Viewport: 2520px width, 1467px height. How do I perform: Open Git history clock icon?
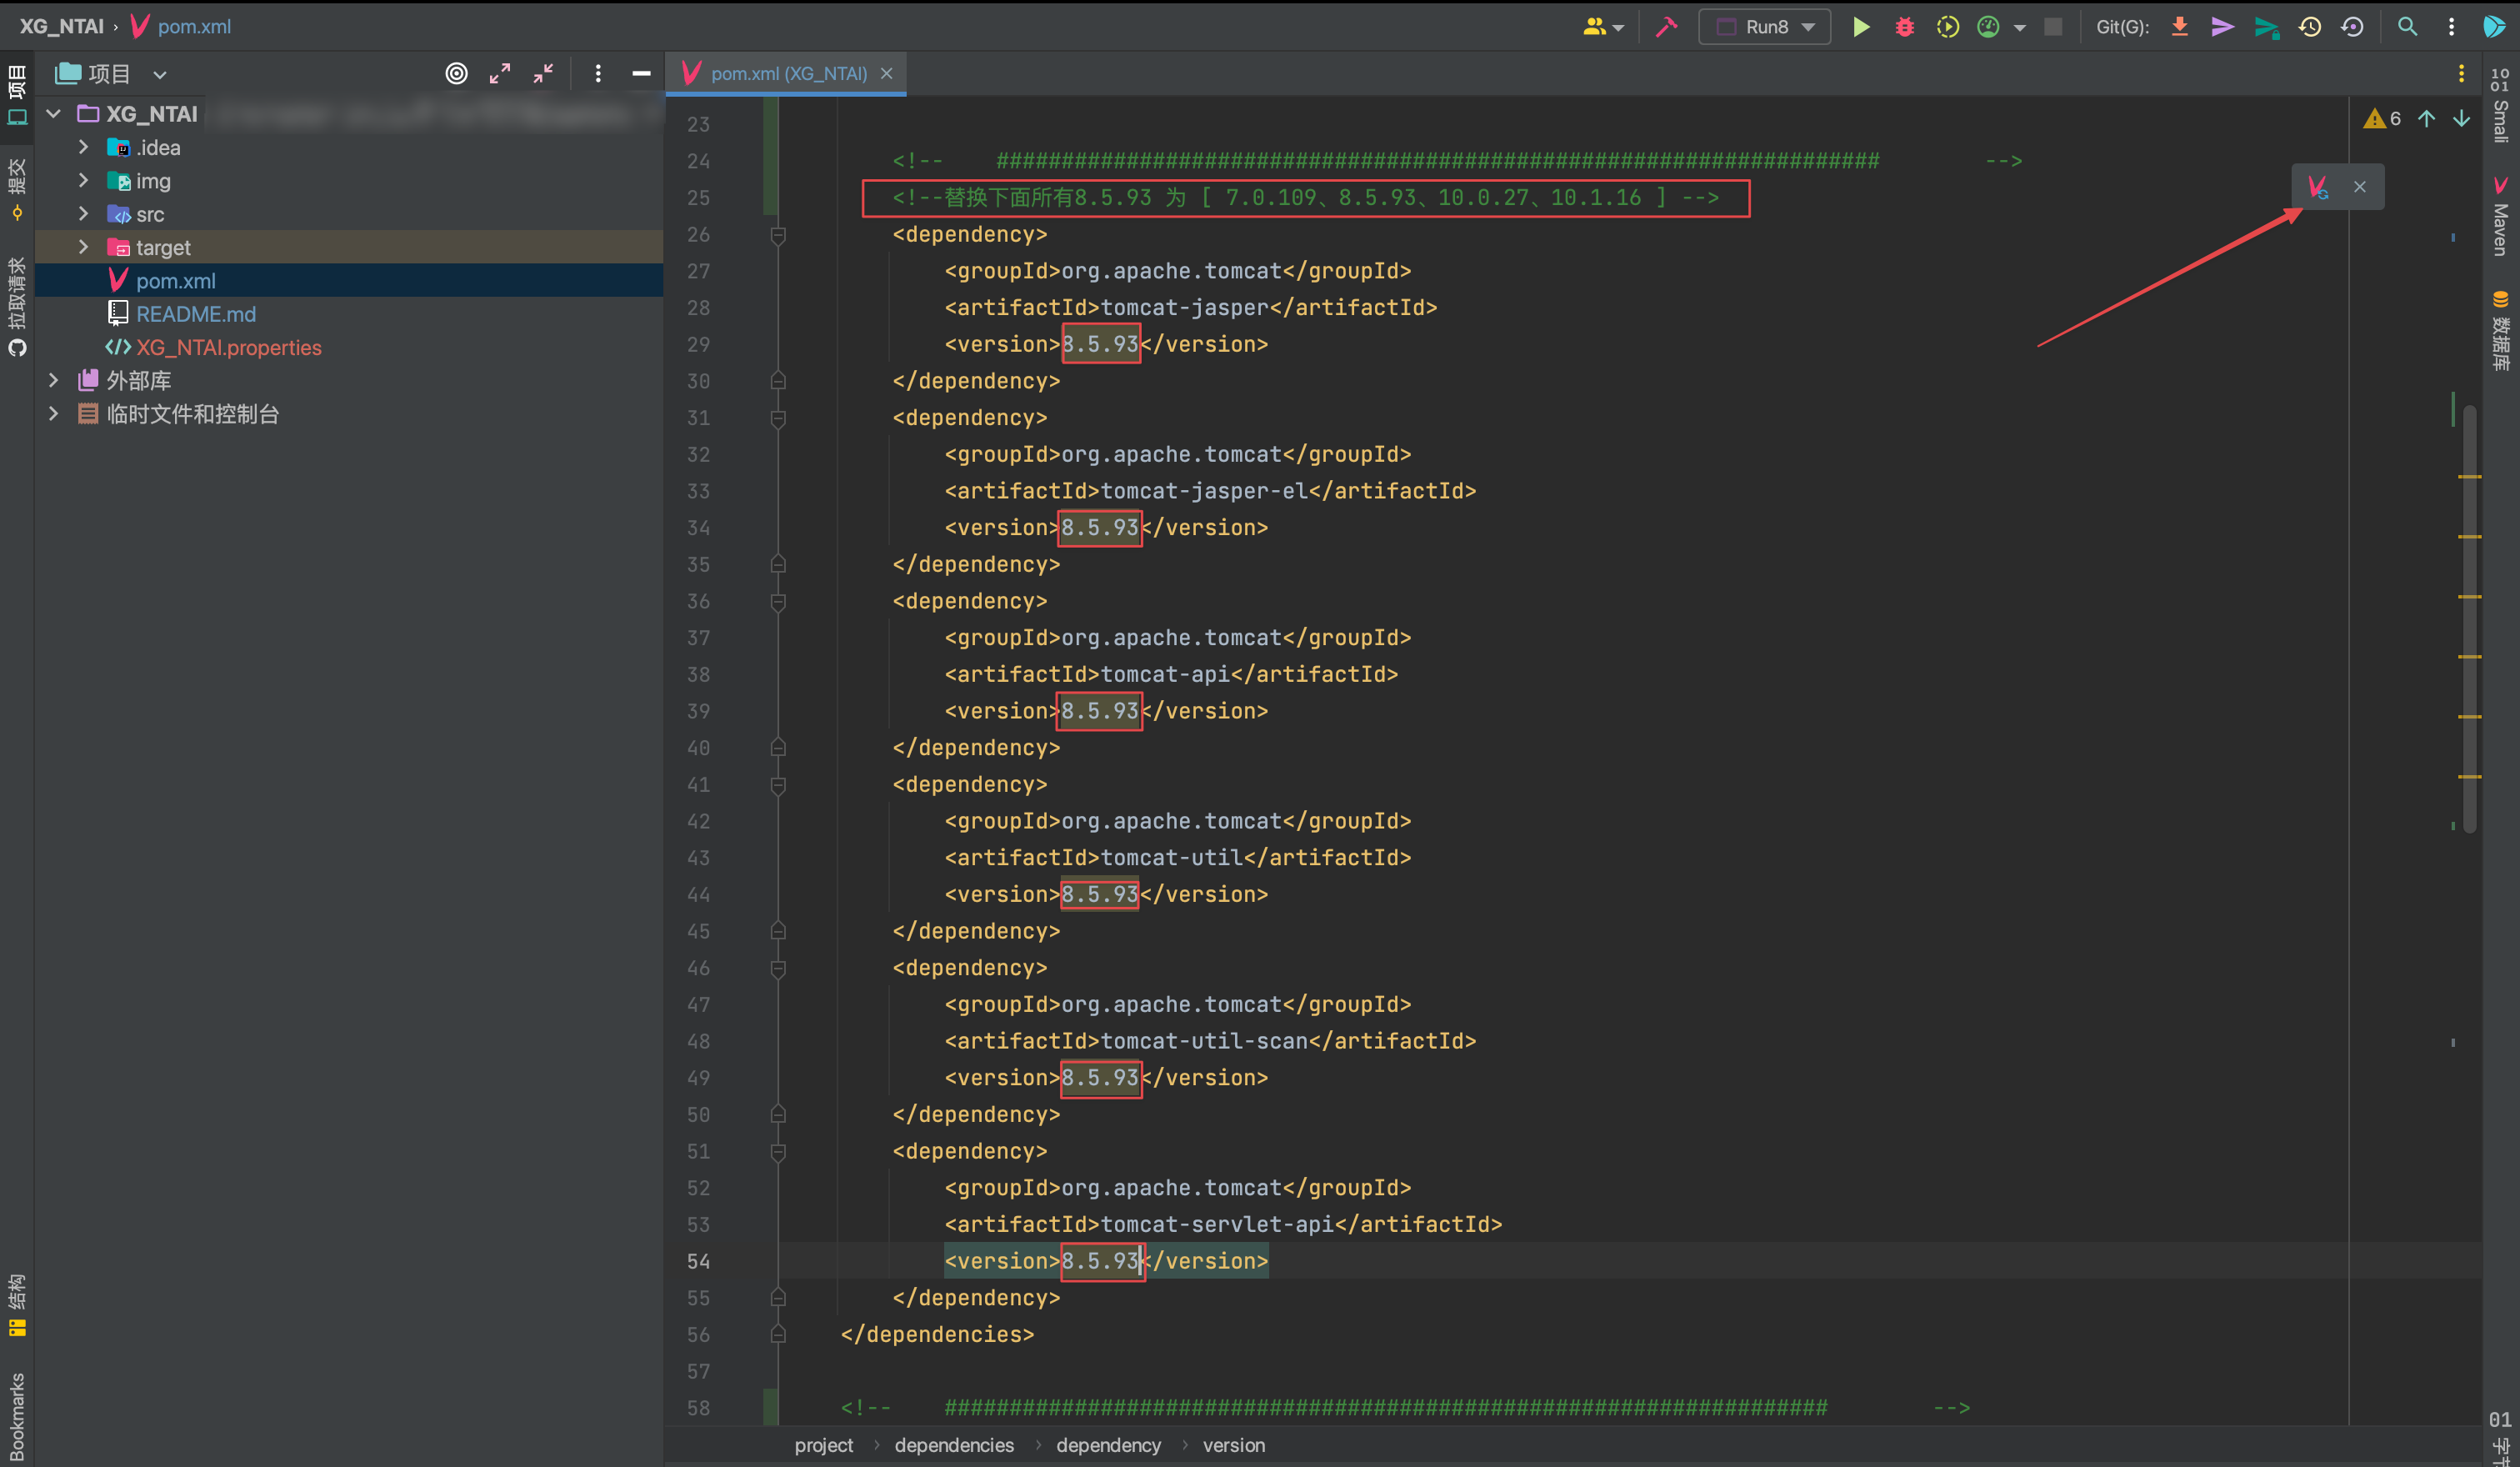(2309, 27)
